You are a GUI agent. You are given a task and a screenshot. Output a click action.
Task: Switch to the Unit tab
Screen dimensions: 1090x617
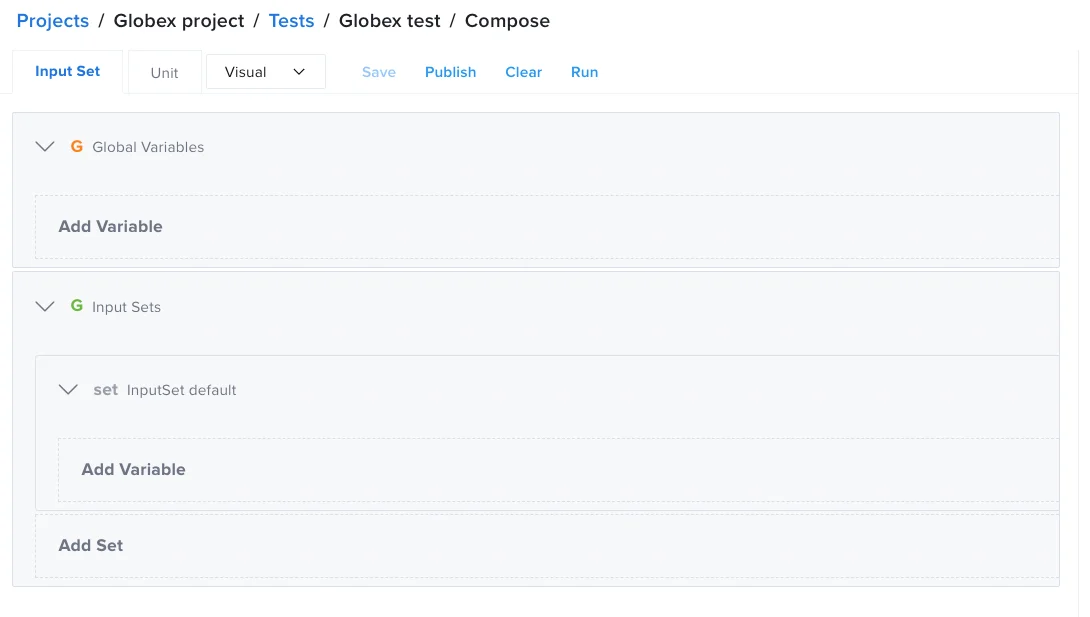[x=164, y=71]
